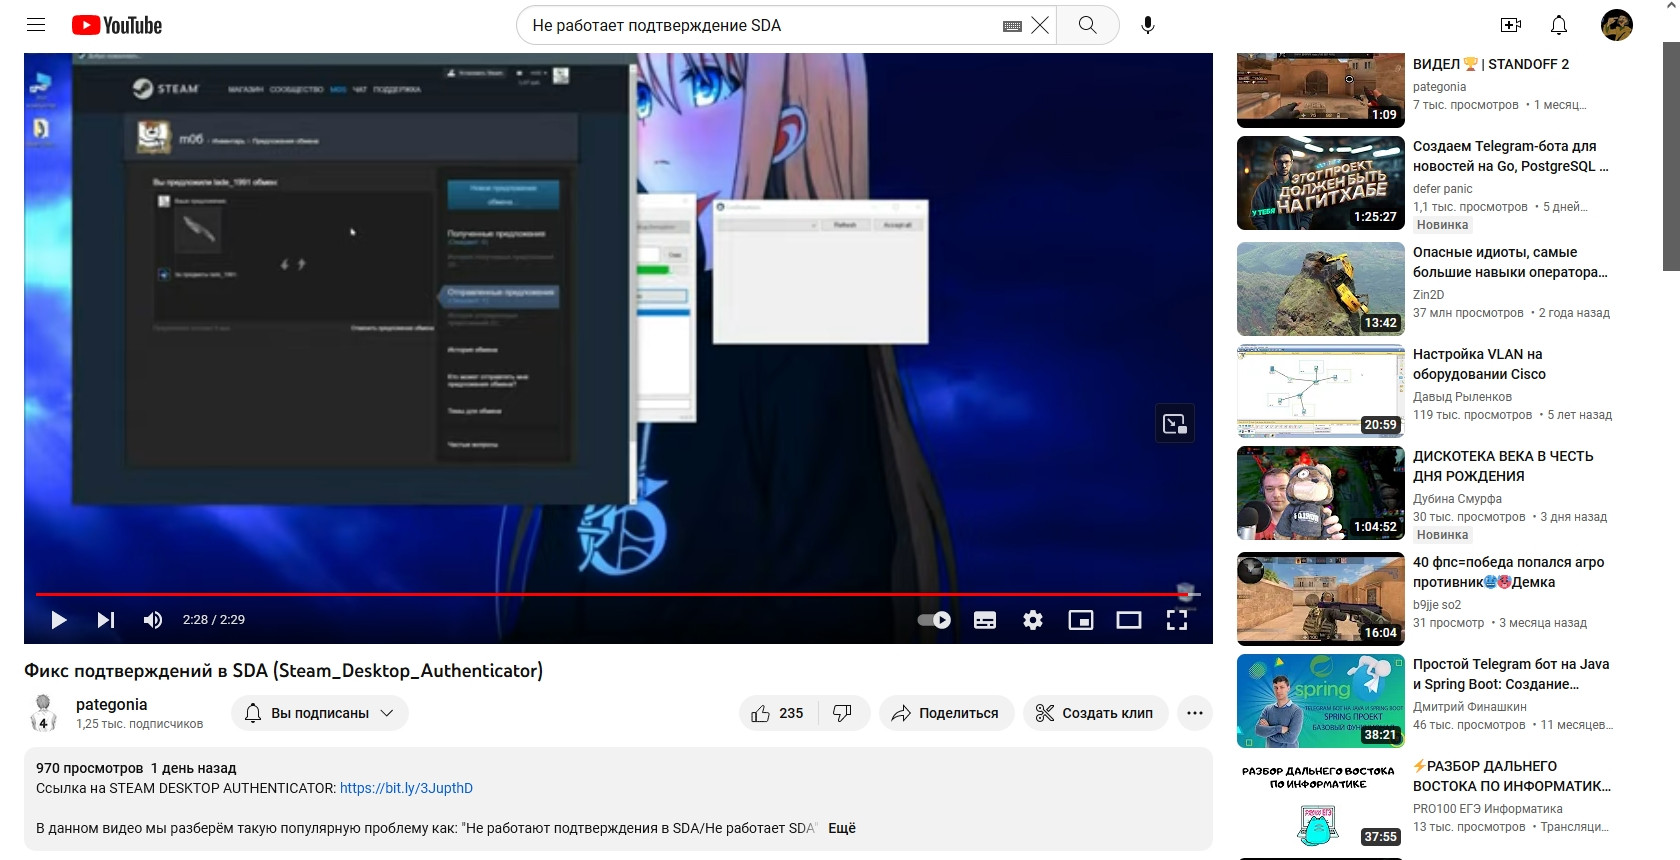Open the PRO100 ЕГЭ Информатика channel name

1487,809
